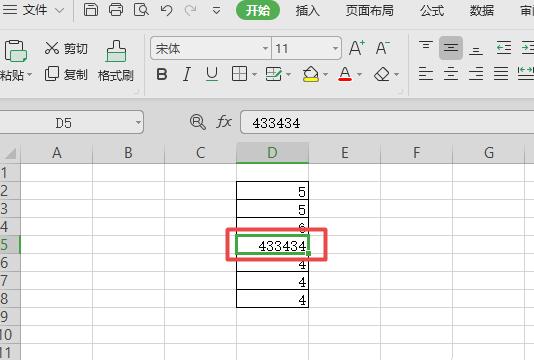Select cell D2 containing 5
Image resolution: width=534 pixels, height=360 pixels.
(x=272, y=191)
